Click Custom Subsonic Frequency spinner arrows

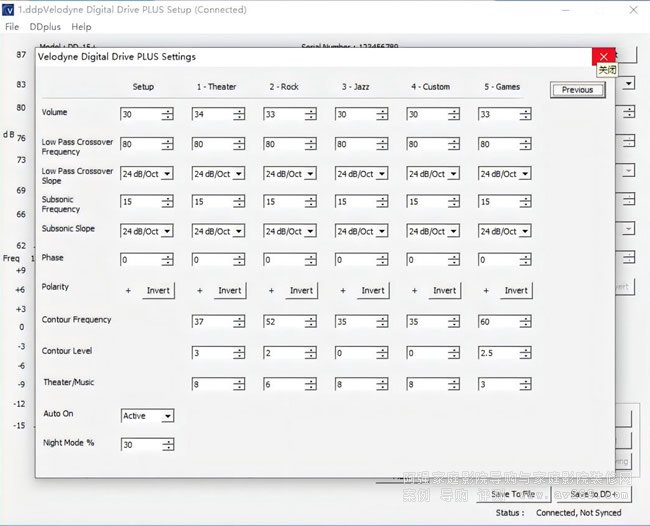(x=453, y=203)
